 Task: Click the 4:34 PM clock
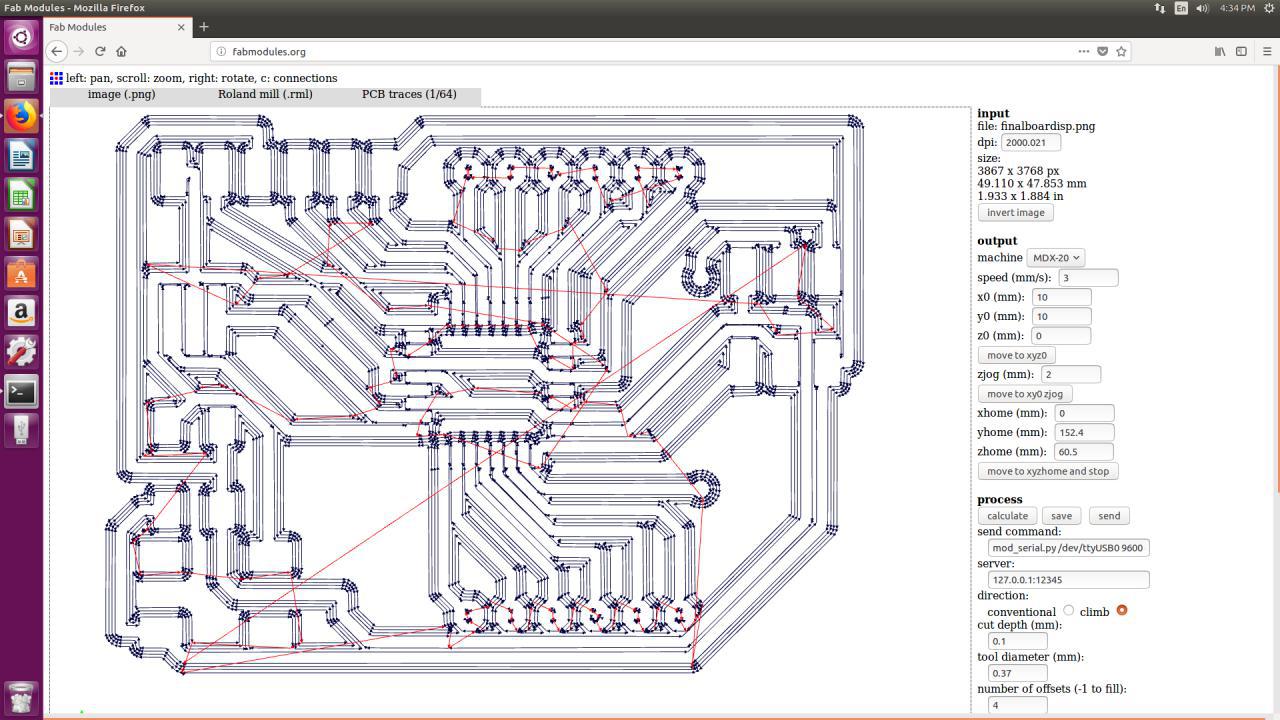[x=1237, y=8]
